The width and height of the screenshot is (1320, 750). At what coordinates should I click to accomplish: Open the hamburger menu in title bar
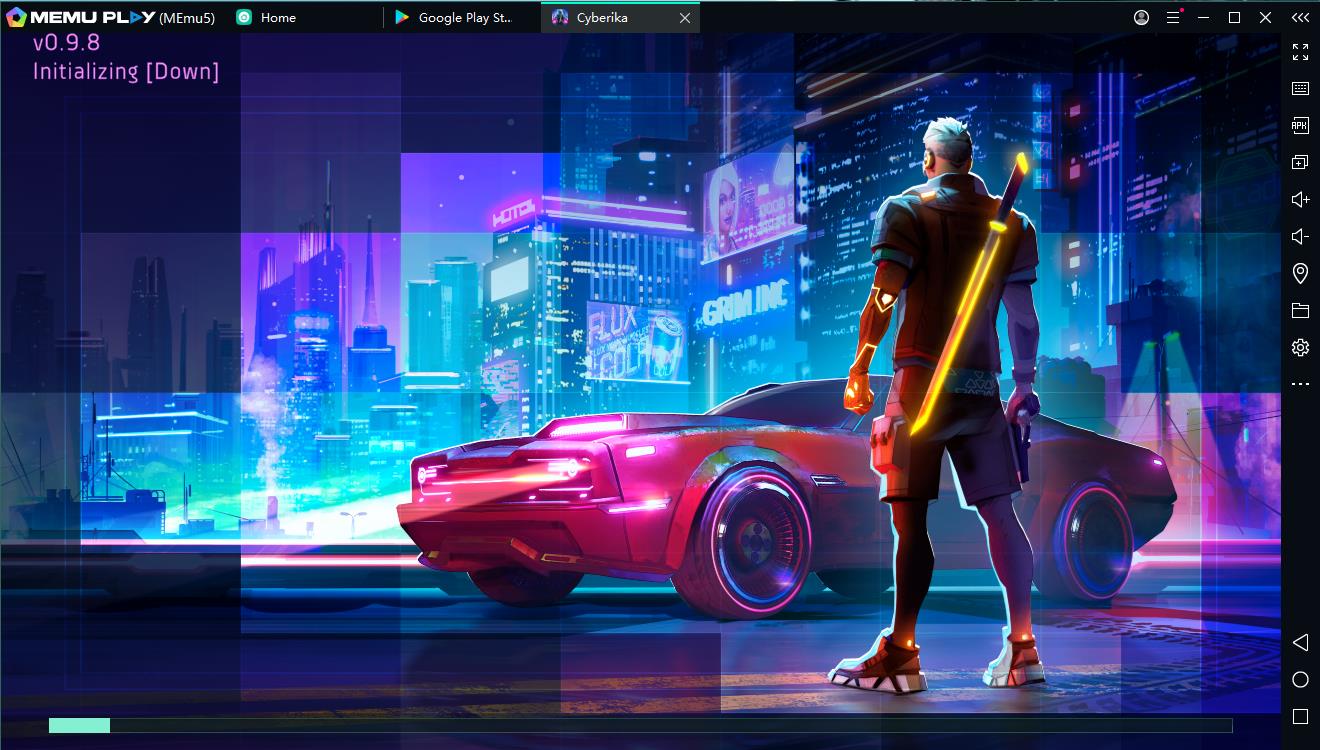click(1173, 17)
